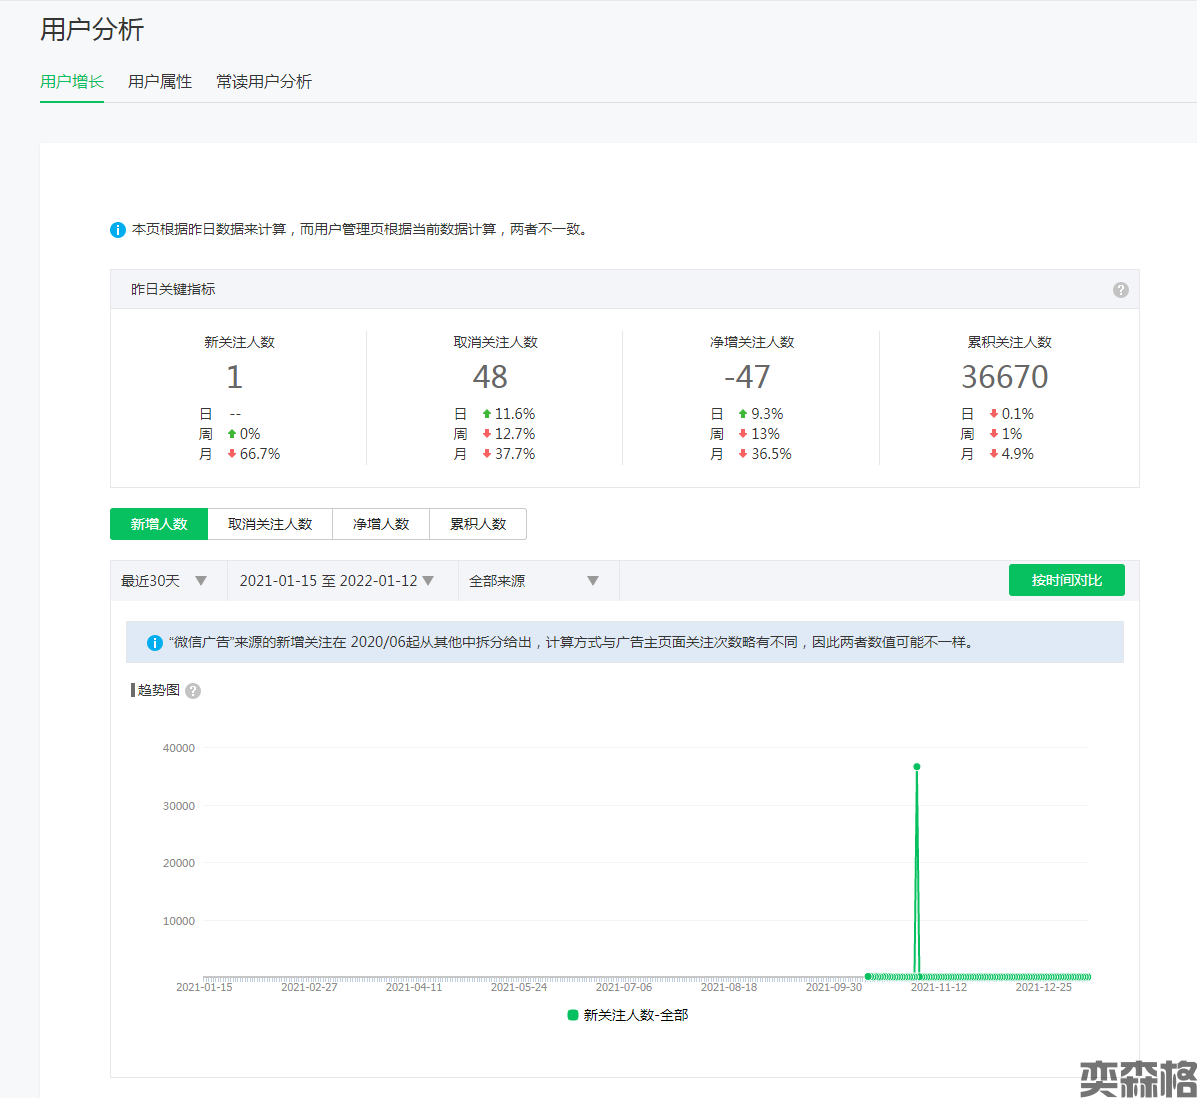Viewport: 1197px width, 1098px height.
Task: Switch chart to 取消关注人数
Action: coord(270,524)
